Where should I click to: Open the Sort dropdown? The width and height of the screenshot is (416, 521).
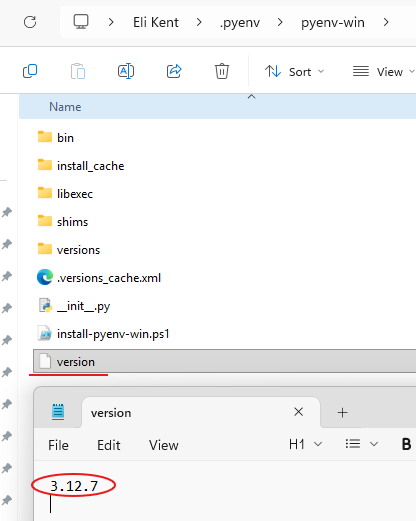(x=294, y=72)
